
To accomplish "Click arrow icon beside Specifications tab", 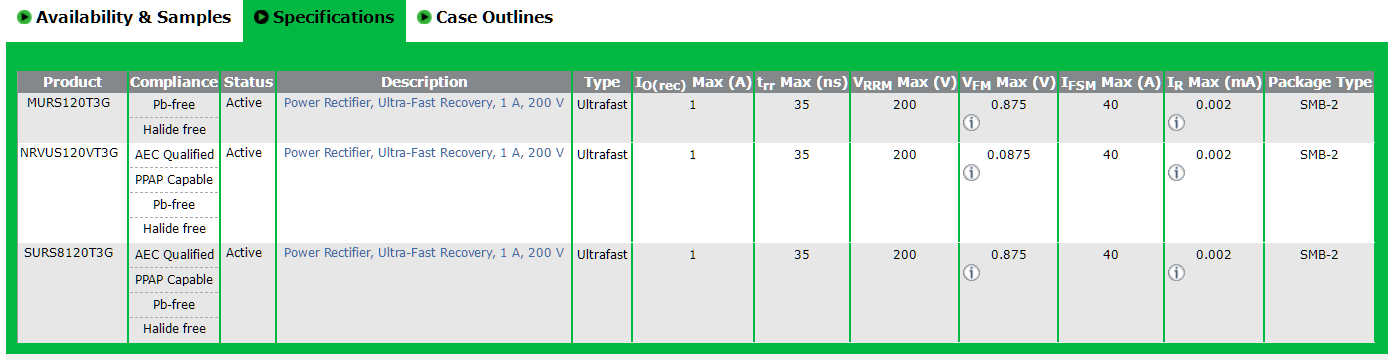I will (x=261, y=17).
